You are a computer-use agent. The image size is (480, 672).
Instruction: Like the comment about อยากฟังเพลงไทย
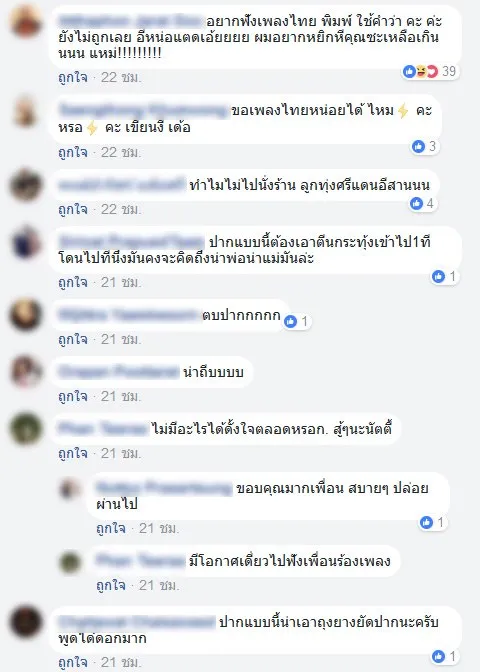pyautogui.click(x=73, y=78)
